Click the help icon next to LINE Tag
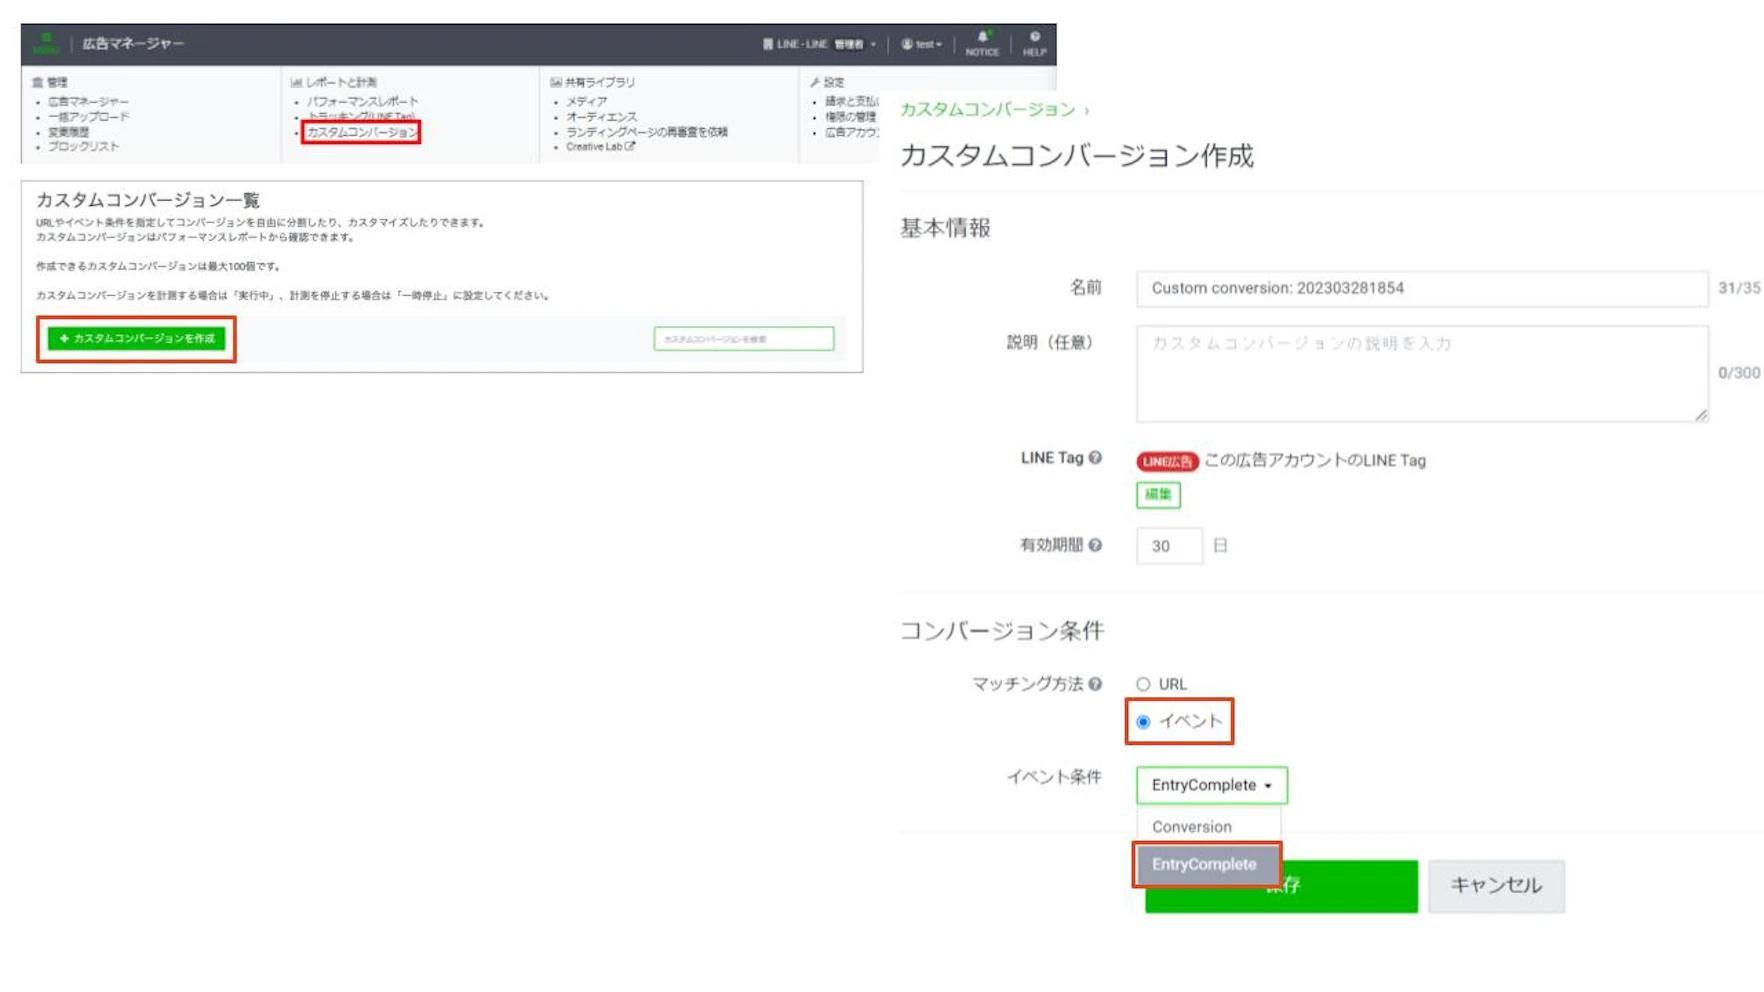Image resolution: width=1764 pixels, height=992 pixels. click(1096, 458)
